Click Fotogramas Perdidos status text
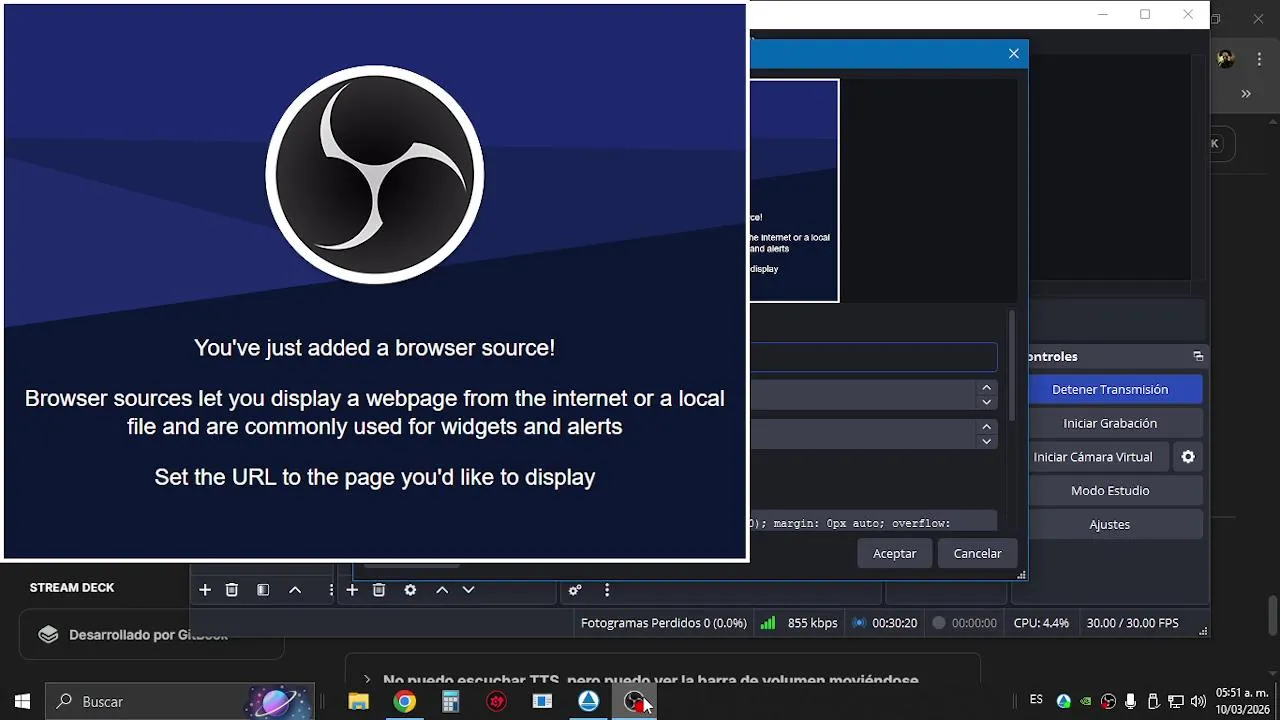 pyautogui.click(x=664, y=623)
